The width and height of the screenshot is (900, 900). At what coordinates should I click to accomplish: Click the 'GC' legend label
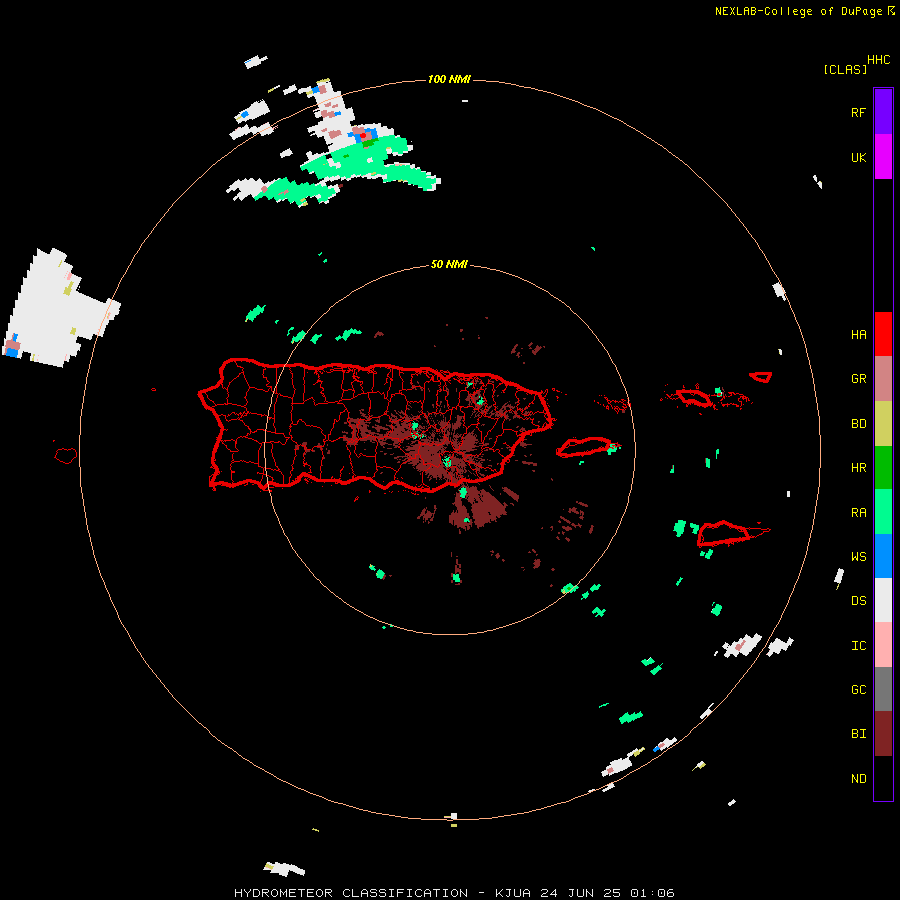pyautogui.click(x=858, y=690)
